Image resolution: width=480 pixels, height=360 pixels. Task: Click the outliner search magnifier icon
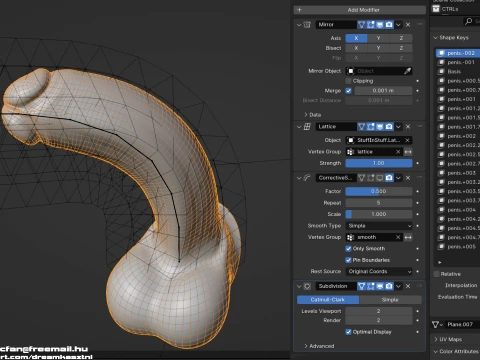coord(468,21)
